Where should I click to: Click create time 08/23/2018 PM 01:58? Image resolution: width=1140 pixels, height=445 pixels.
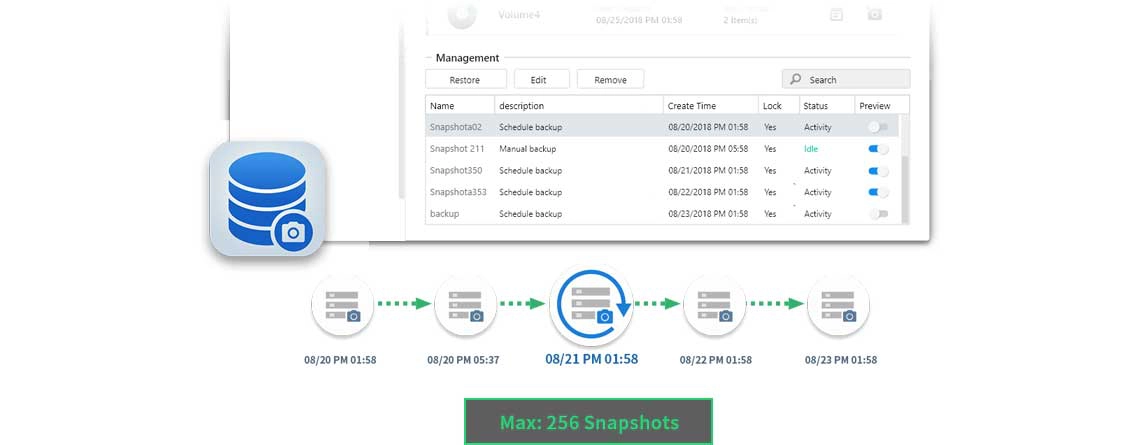pyautogui.click(x=708, y=215)
